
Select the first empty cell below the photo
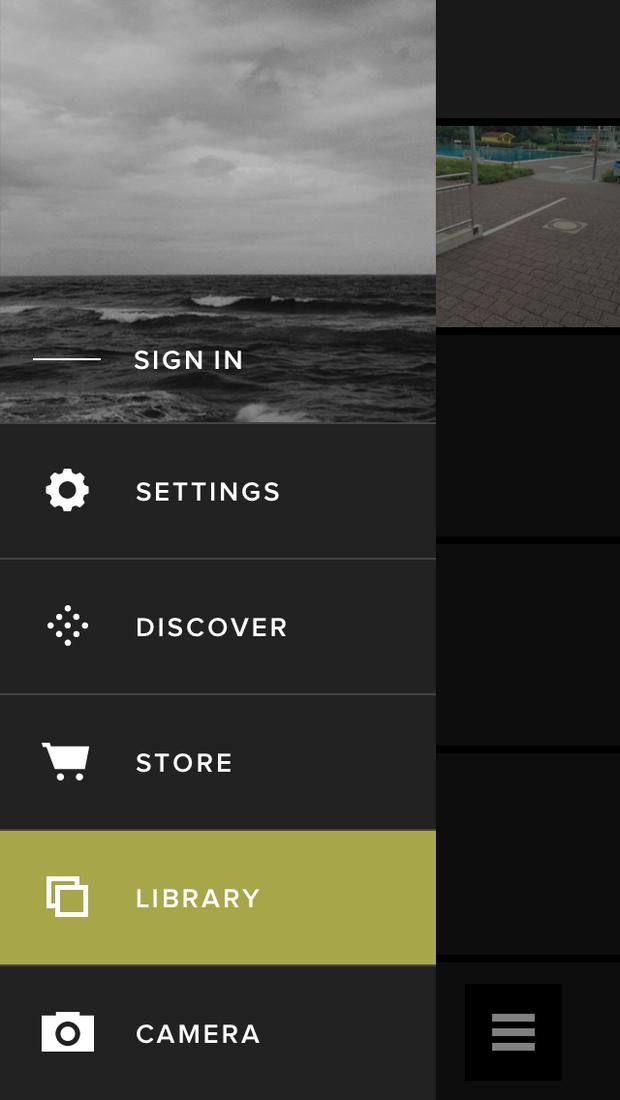coord(528,435)
